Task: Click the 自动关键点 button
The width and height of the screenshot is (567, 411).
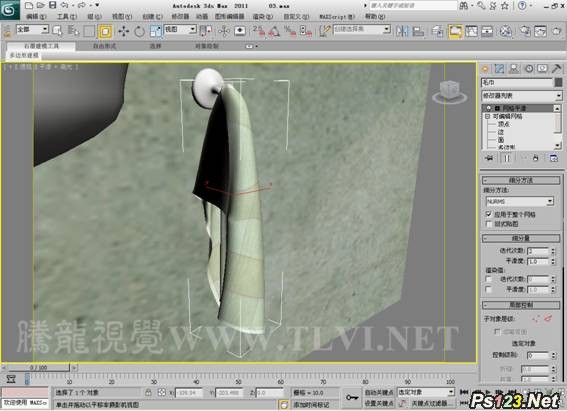Action: [379, 392]
